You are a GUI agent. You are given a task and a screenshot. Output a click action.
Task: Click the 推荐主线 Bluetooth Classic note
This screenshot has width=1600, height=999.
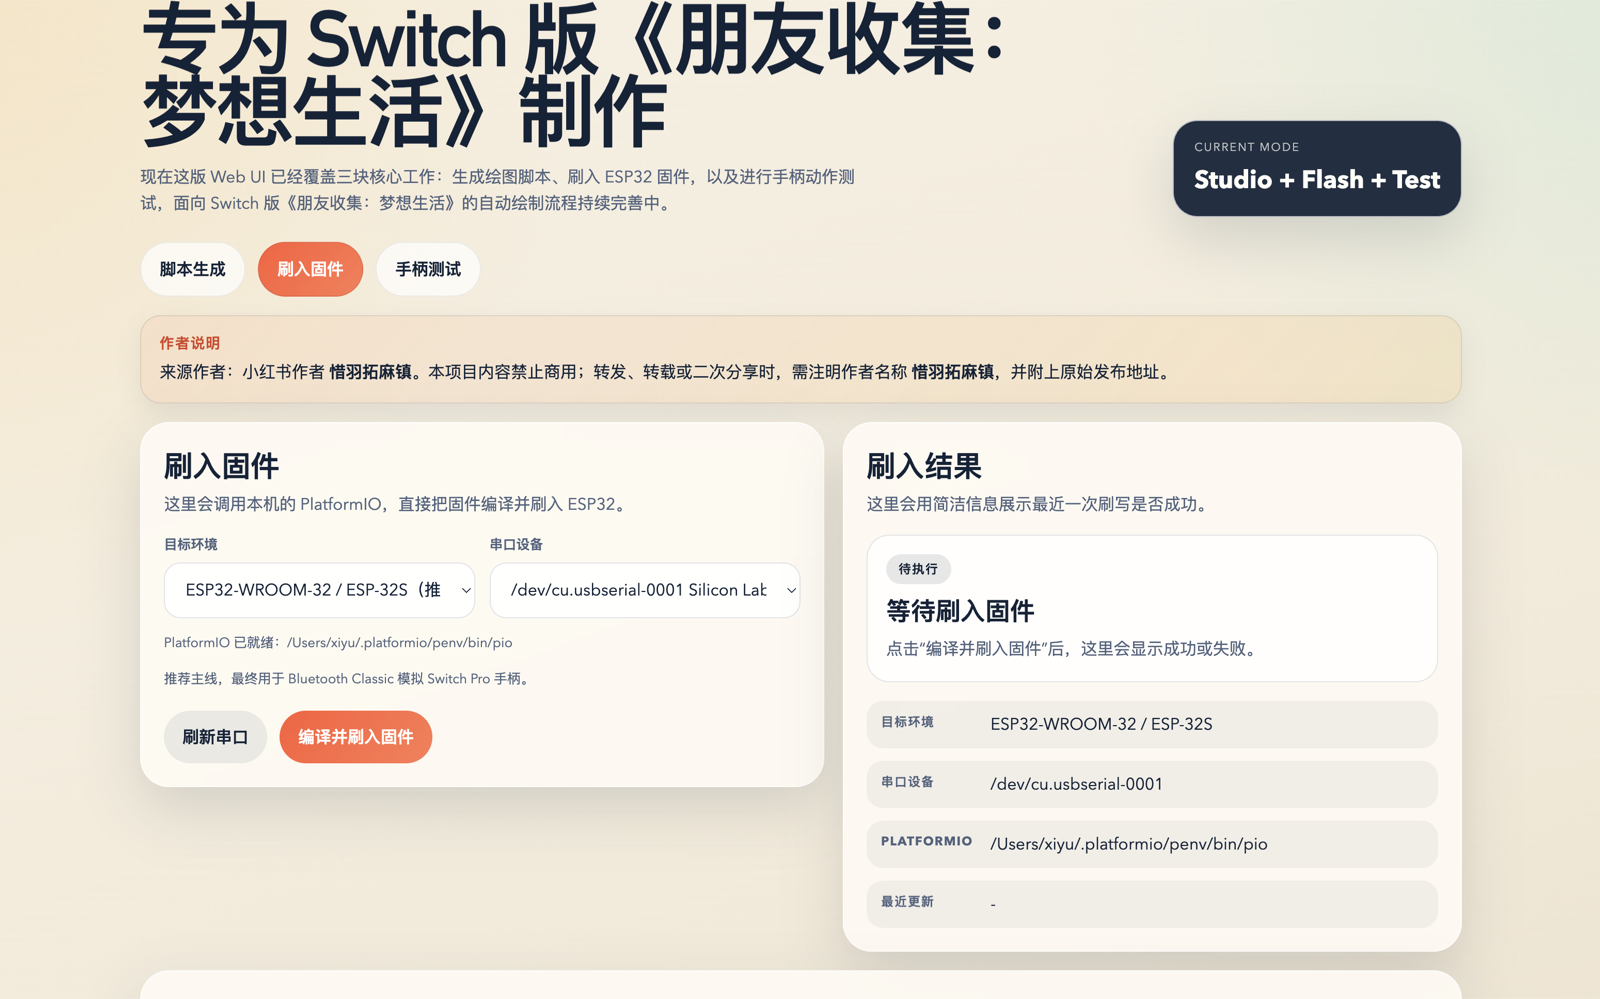point(348,679)
